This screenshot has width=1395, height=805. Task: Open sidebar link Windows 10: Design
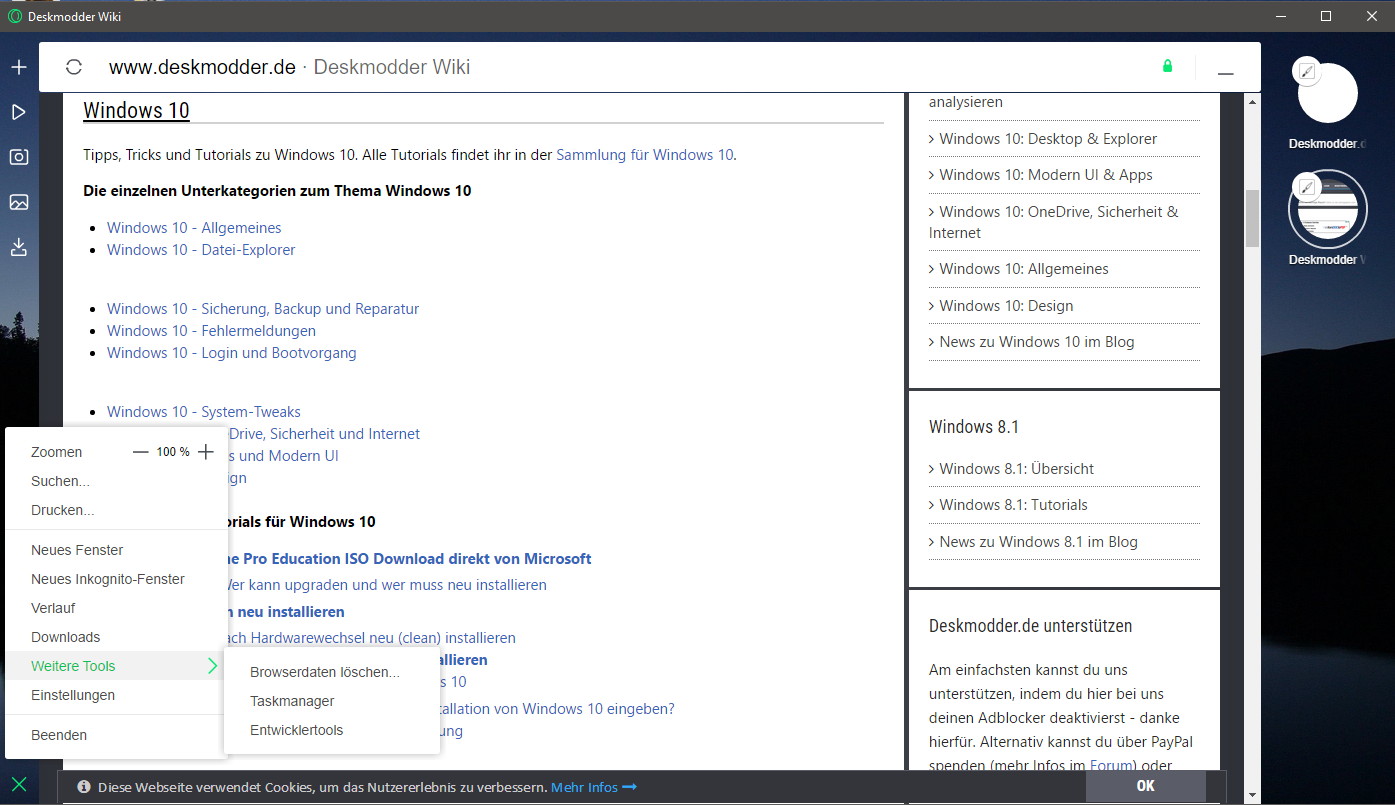1006,306
